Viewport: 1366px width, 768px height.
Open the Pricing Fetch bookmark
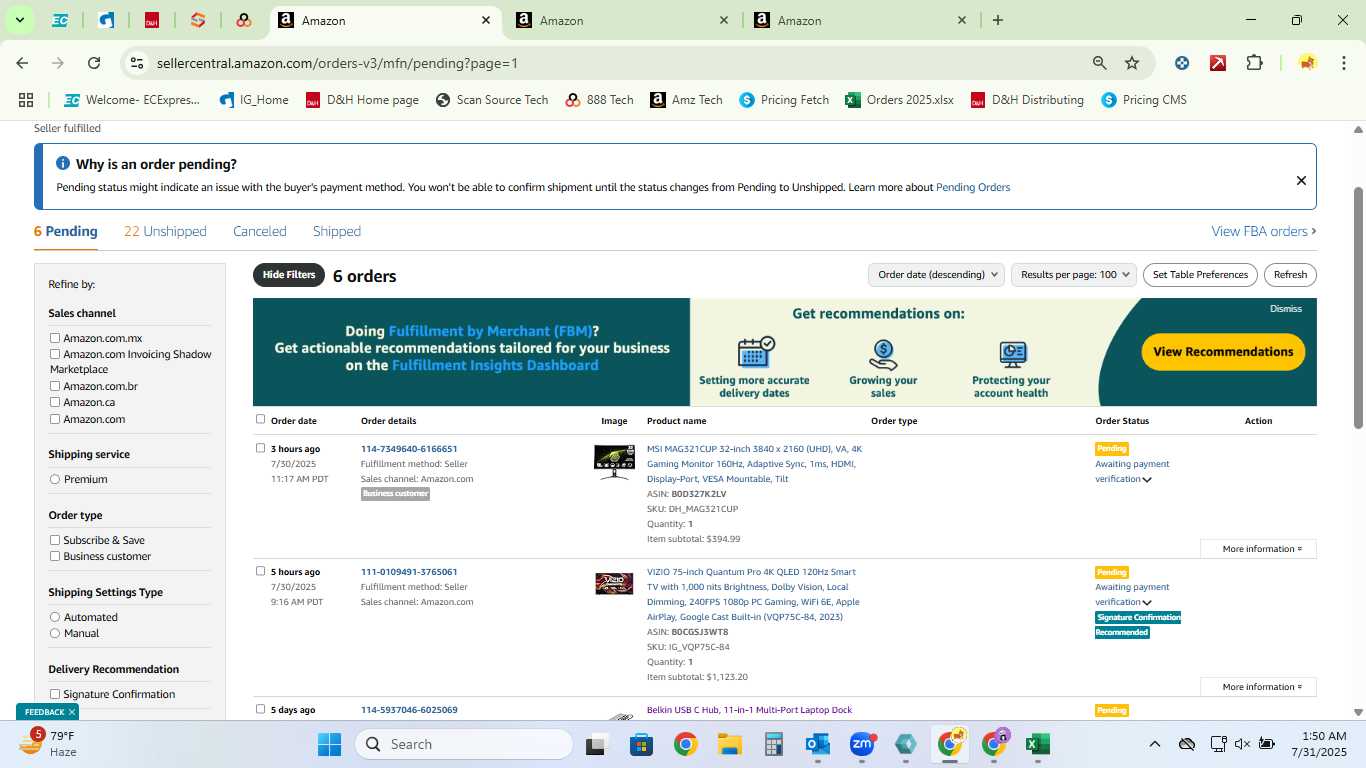(784, 100)
